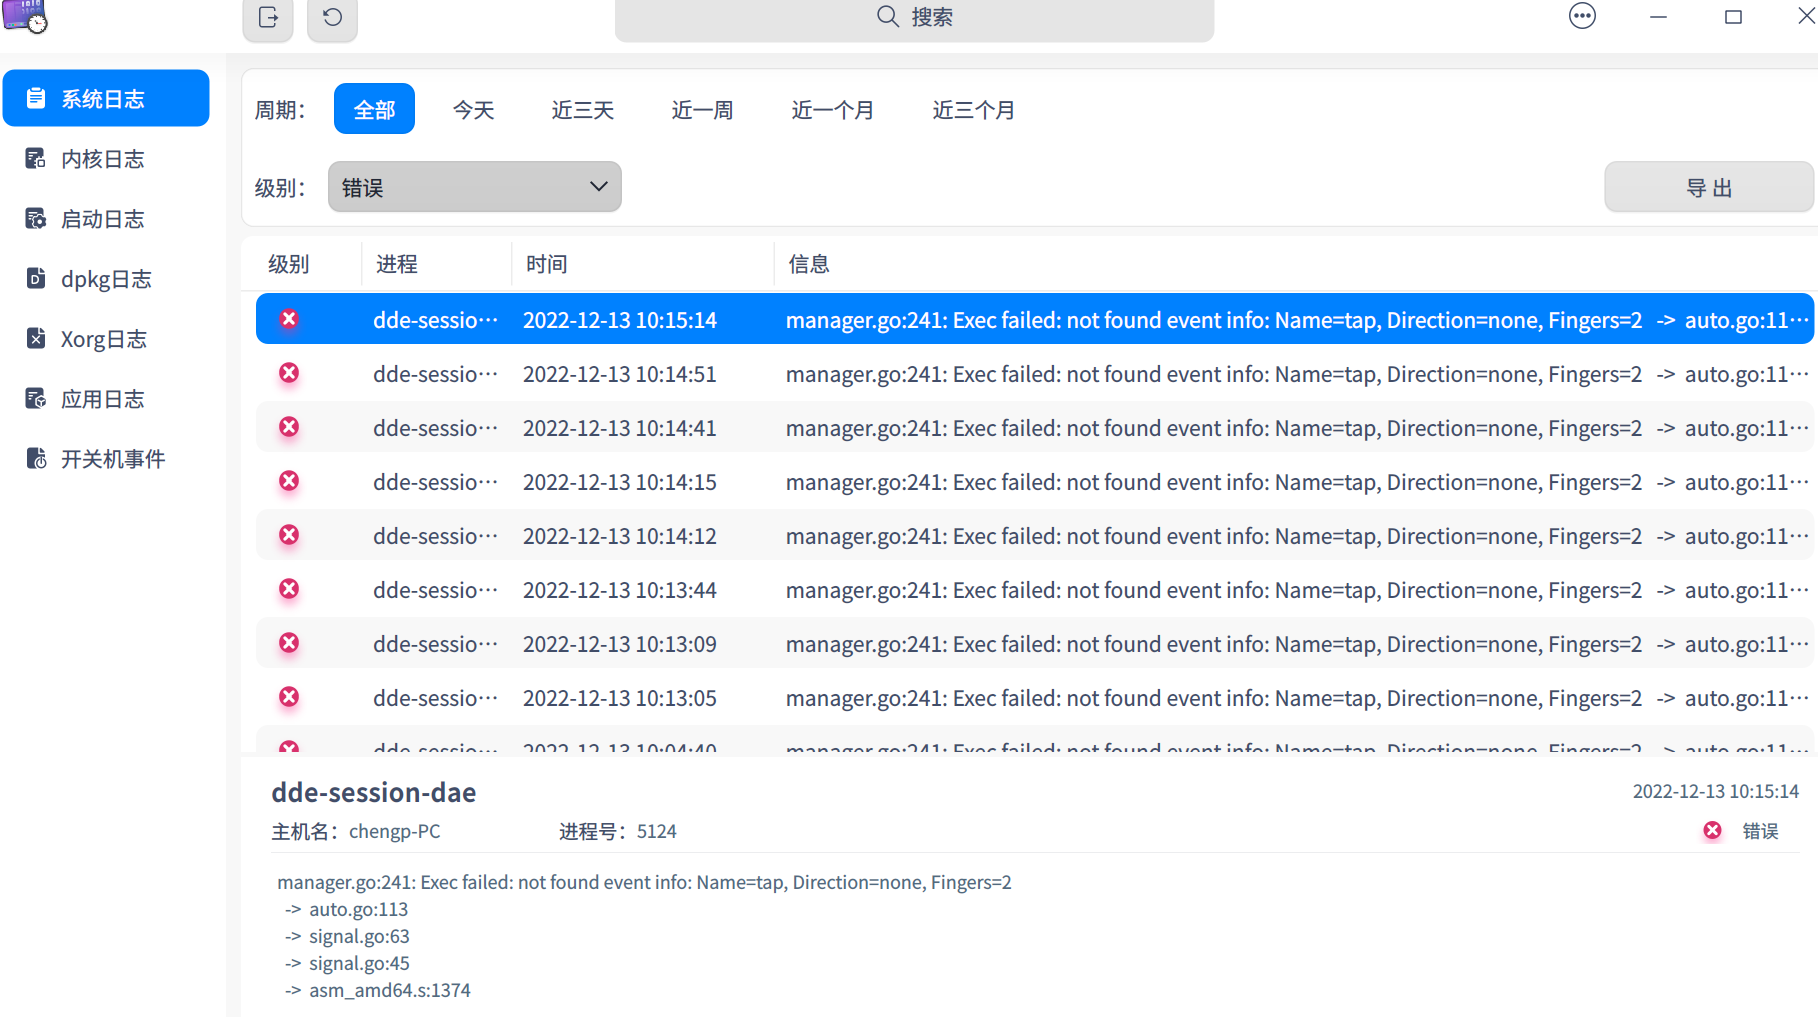Click the log viewer app logo icon
This screenshot has height=1017, width=1818.
[25, 16]
